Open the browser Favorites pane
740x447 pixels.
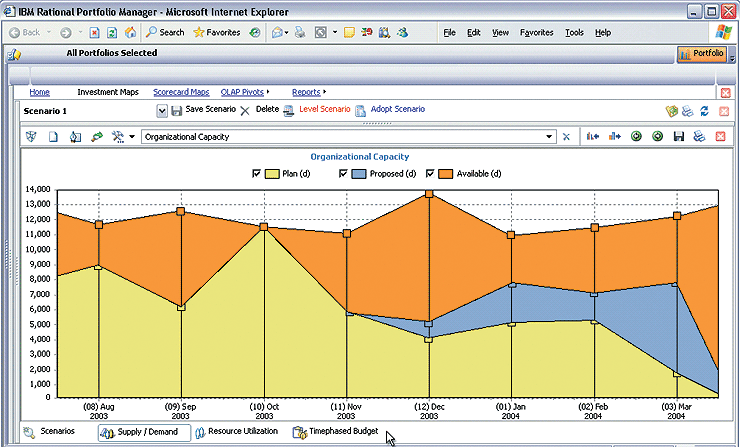pyautogui.click(x=217, y=32)
